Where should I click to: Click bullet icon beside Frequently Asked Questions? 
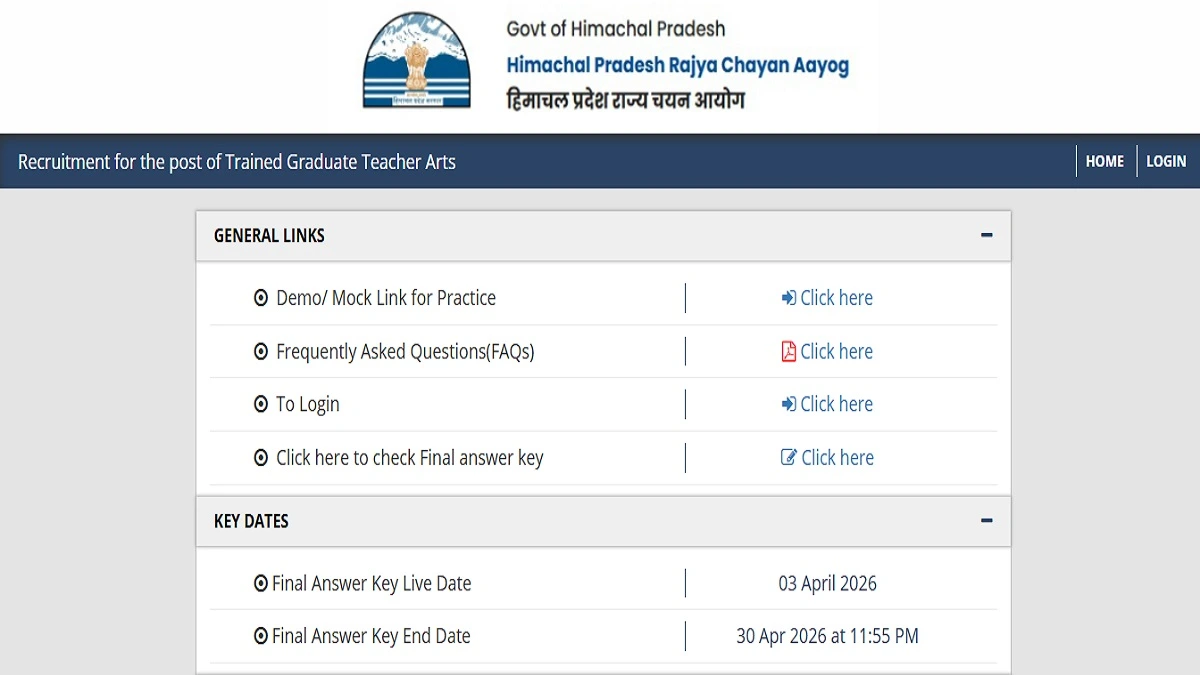point(261,352)
